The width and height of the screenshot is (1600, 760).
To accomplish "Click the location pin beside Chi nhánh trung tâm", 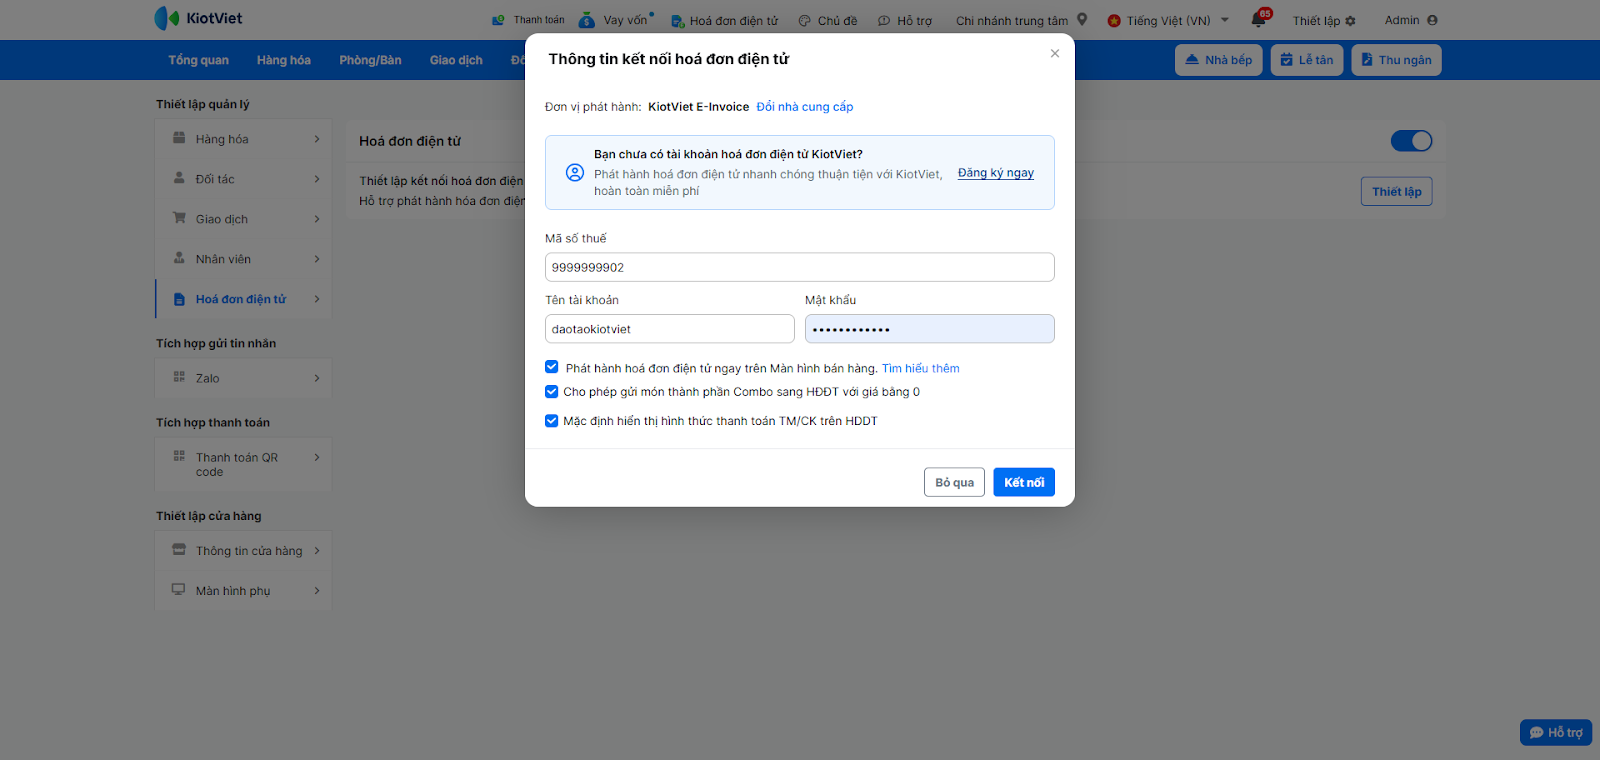I will tap(1082, 19).
